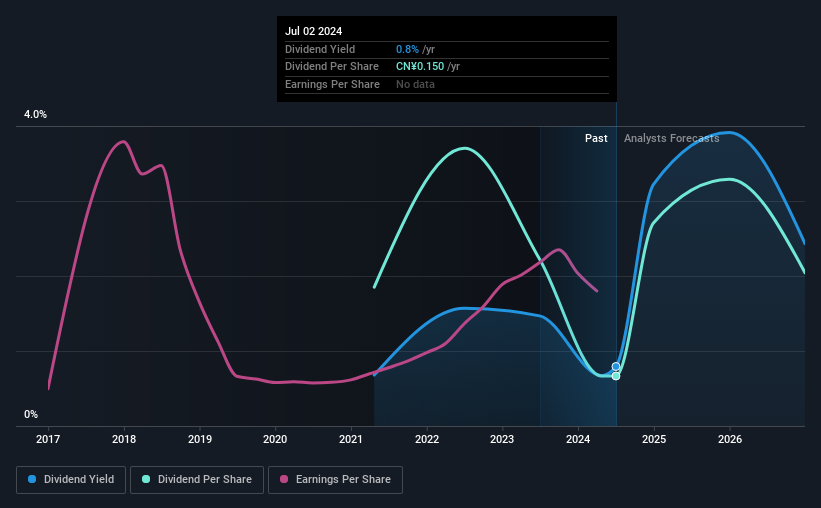Click the teal Dividend Per Share legend dot
This screenshot has width=821, height=508.
[x=146, y=479]
